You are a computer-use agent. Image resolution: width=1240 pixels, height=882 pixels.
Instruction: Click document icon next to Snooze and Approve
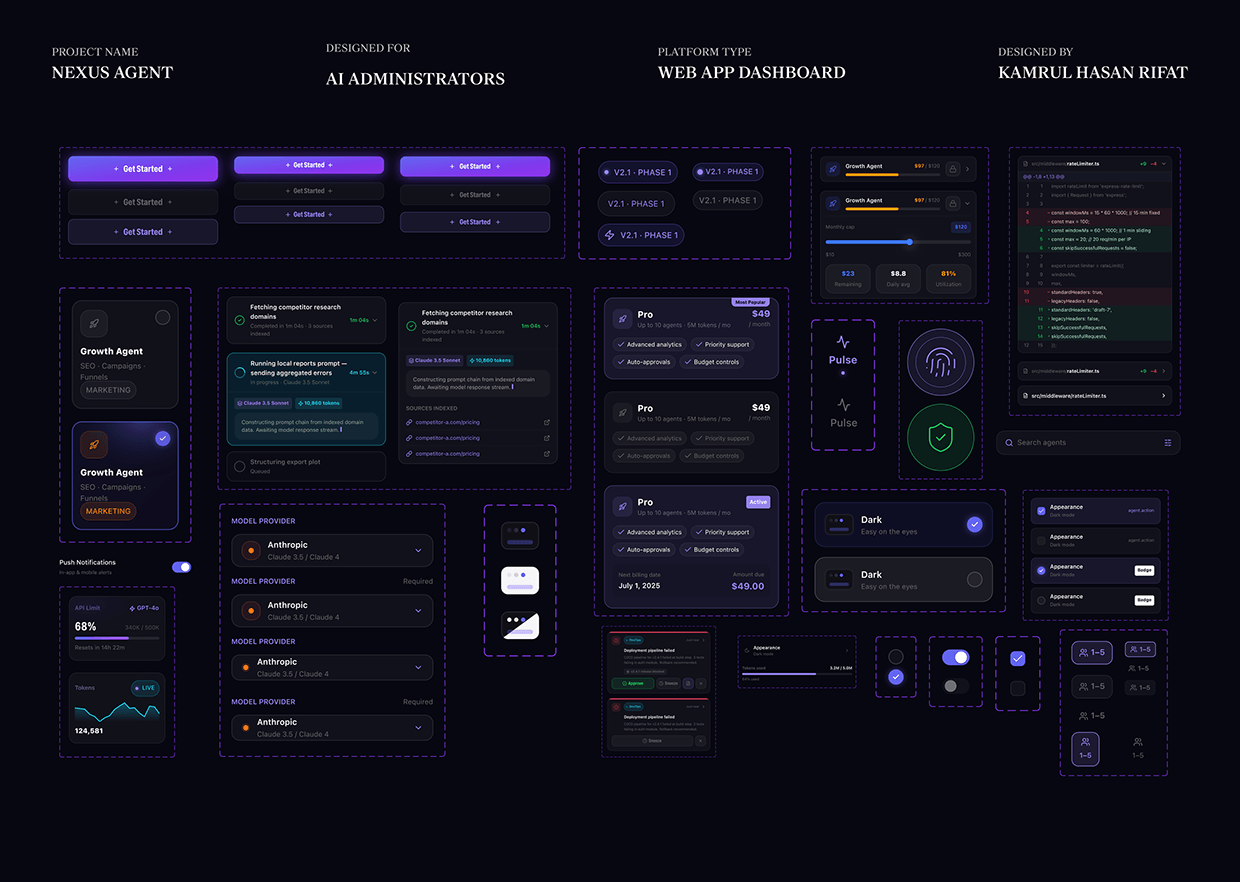pyautogui.click(x=688, y=683)
